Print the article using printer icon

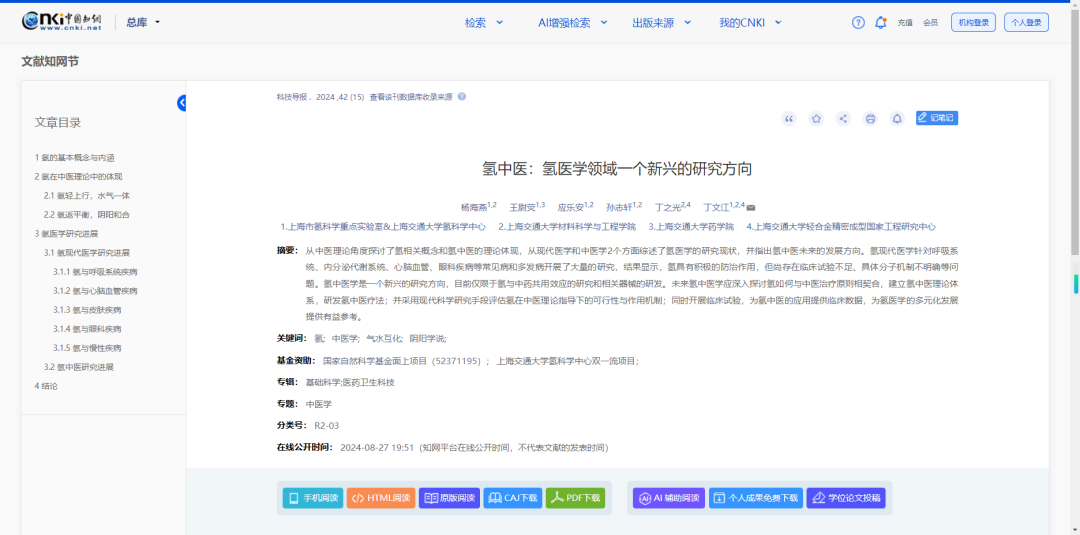click(x=870, y=118)
